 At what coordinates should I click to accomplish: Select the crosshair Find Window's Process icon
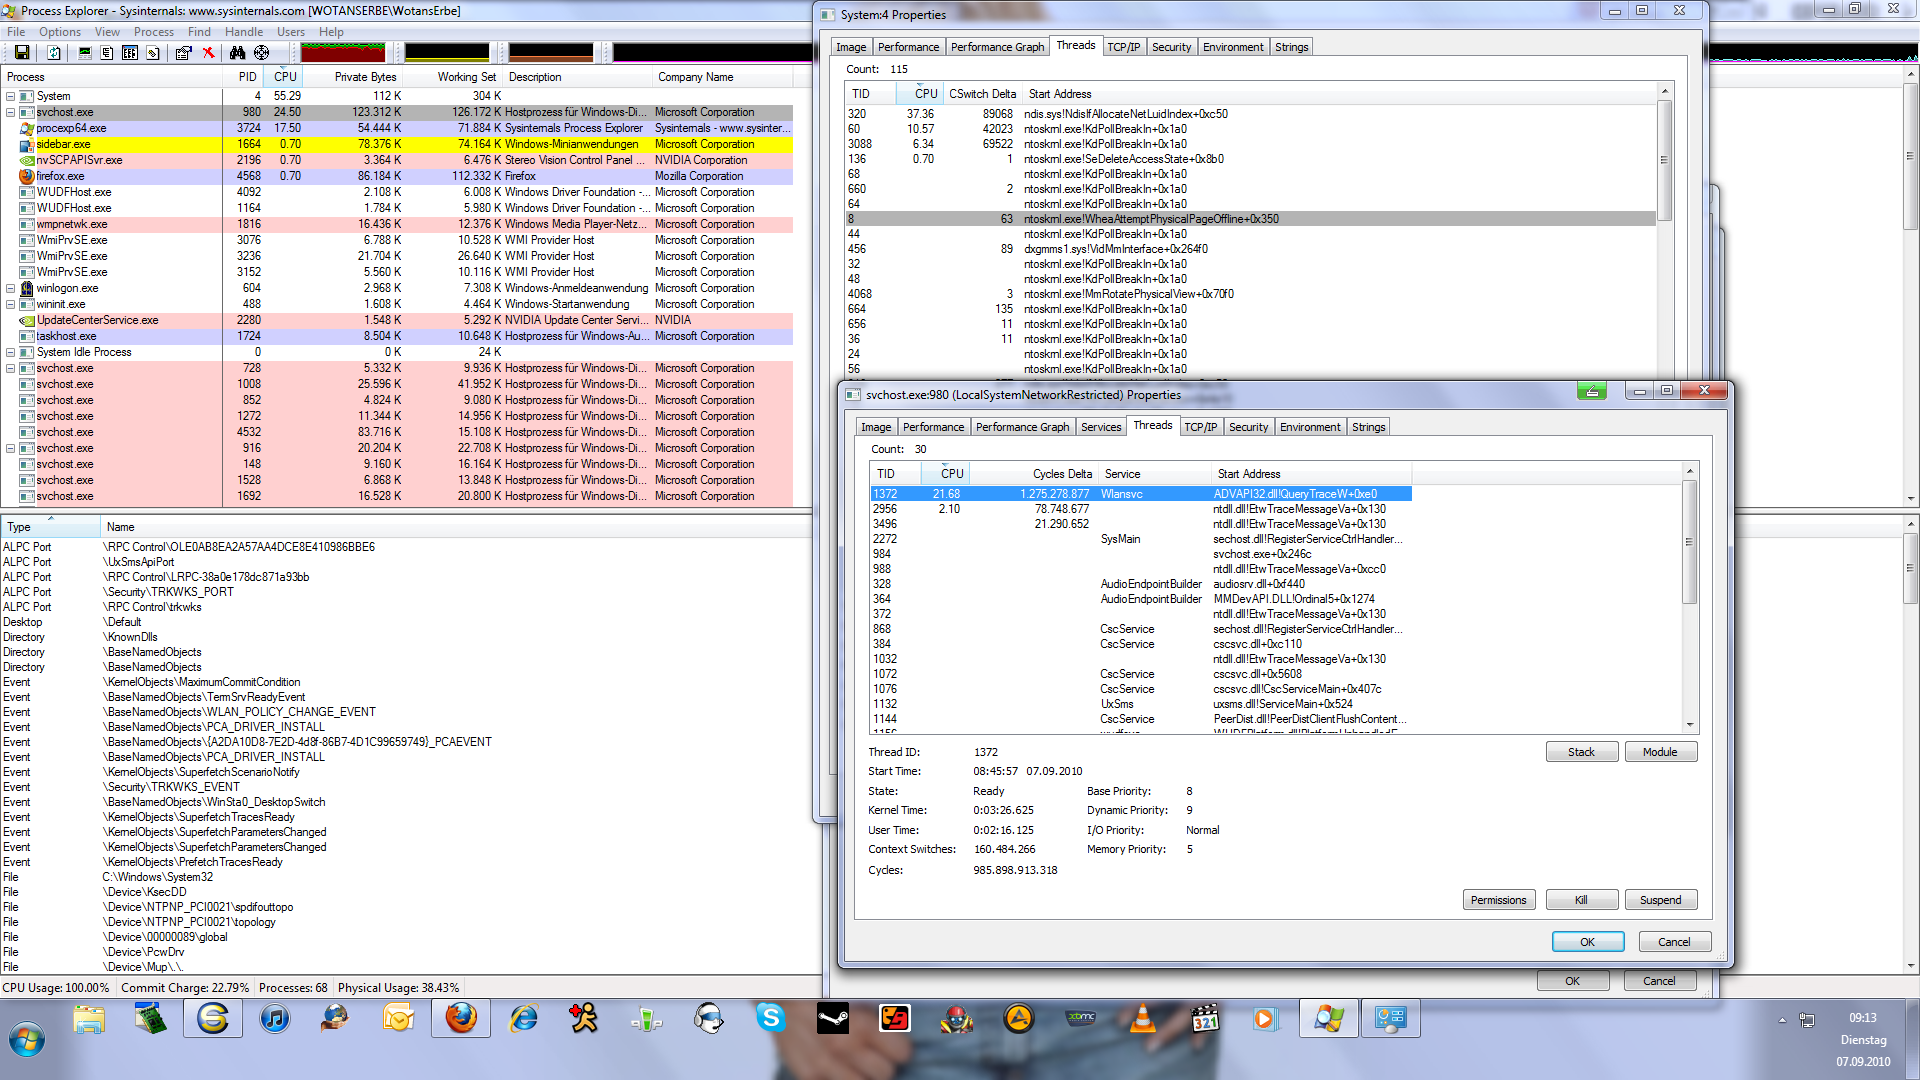[262, 52]
